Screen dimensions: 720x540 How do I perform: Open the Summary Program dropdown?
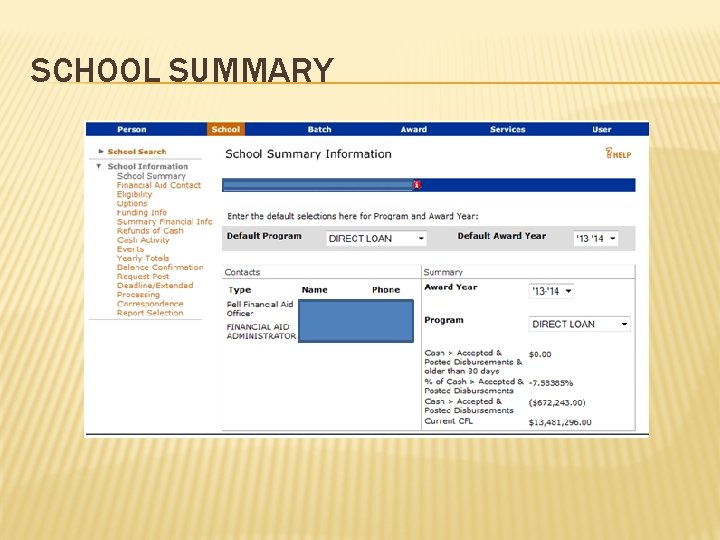[x=579, y=324]
